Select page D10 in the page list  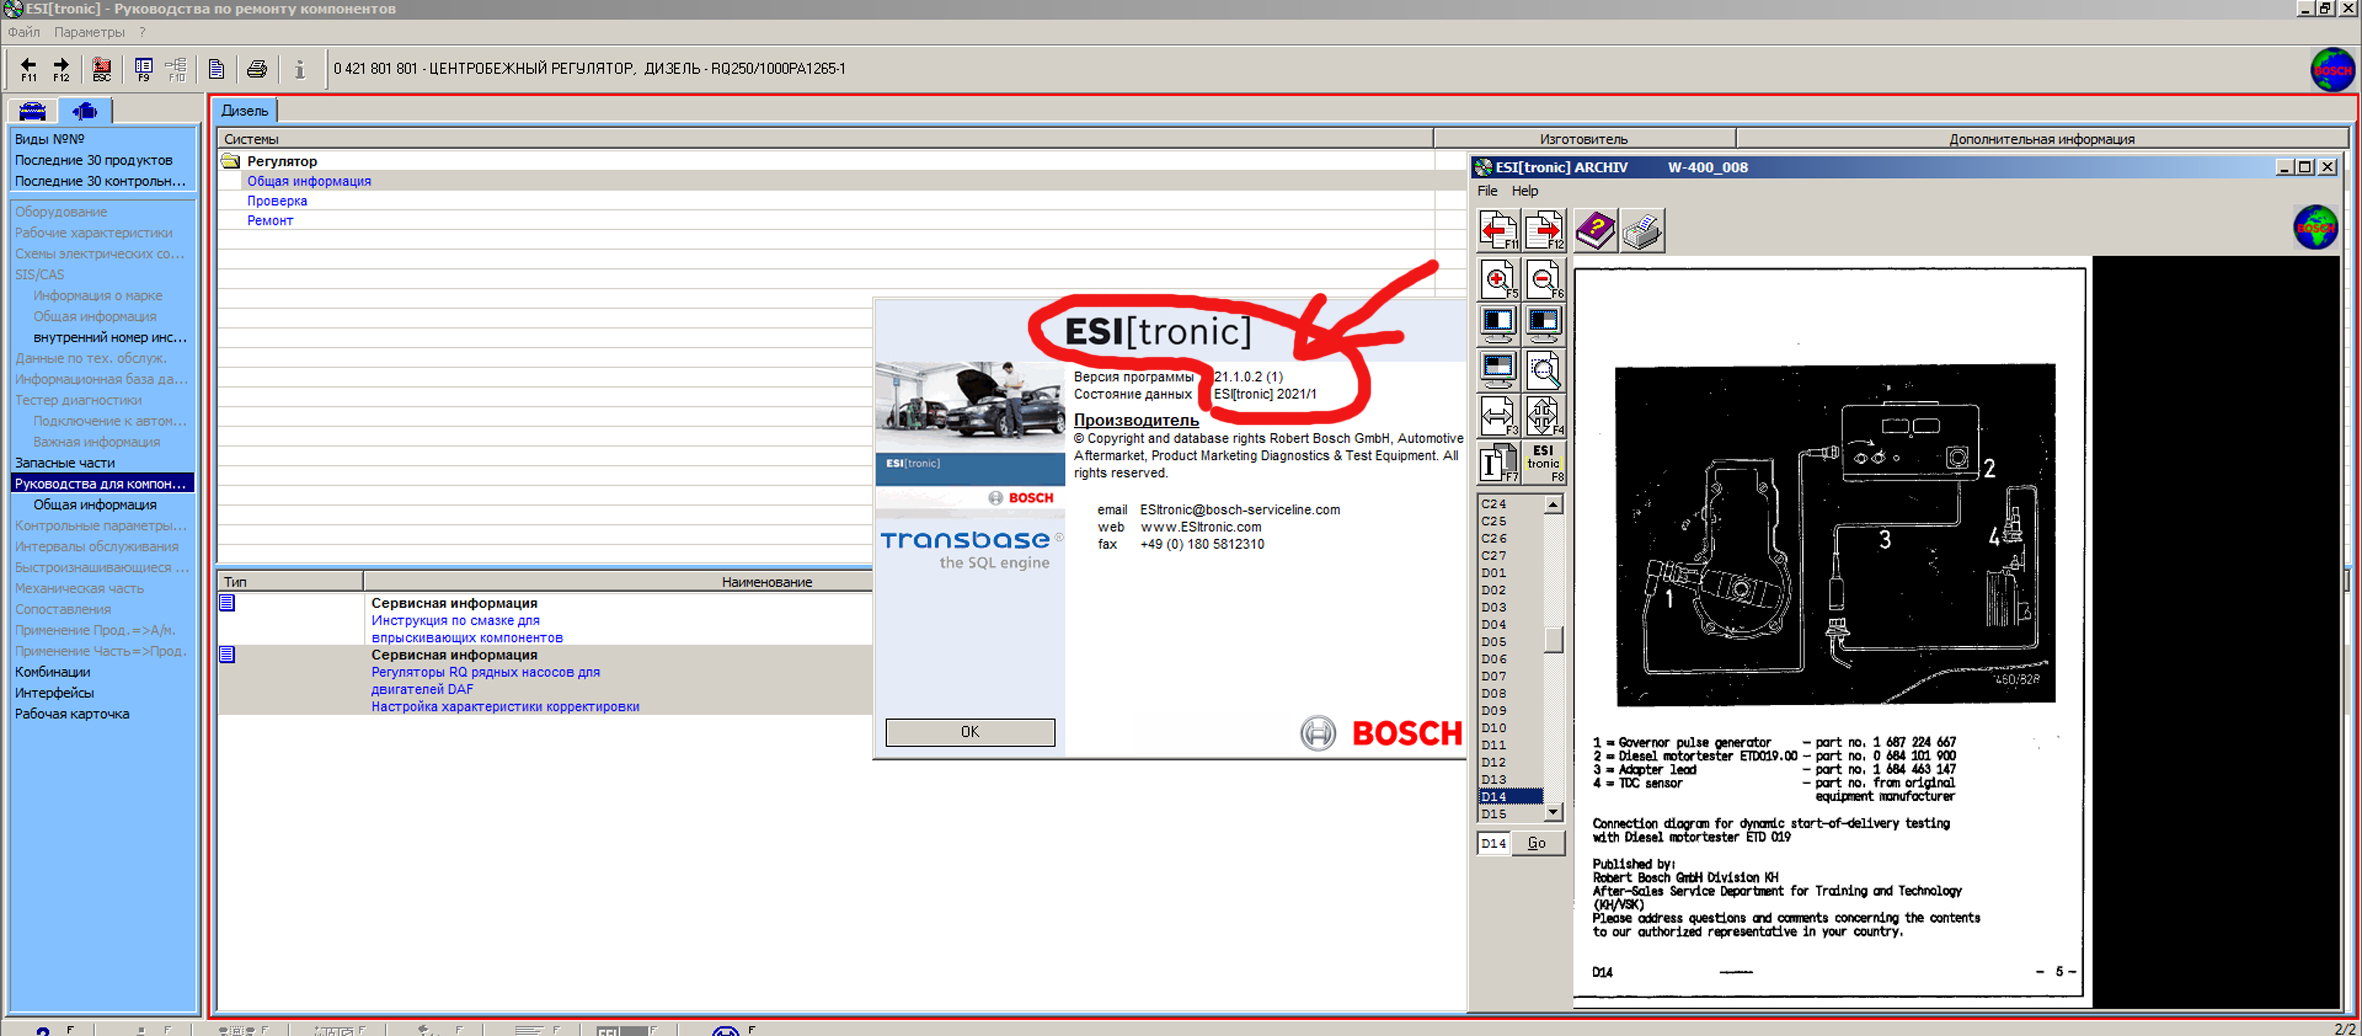click(1494, 728)
